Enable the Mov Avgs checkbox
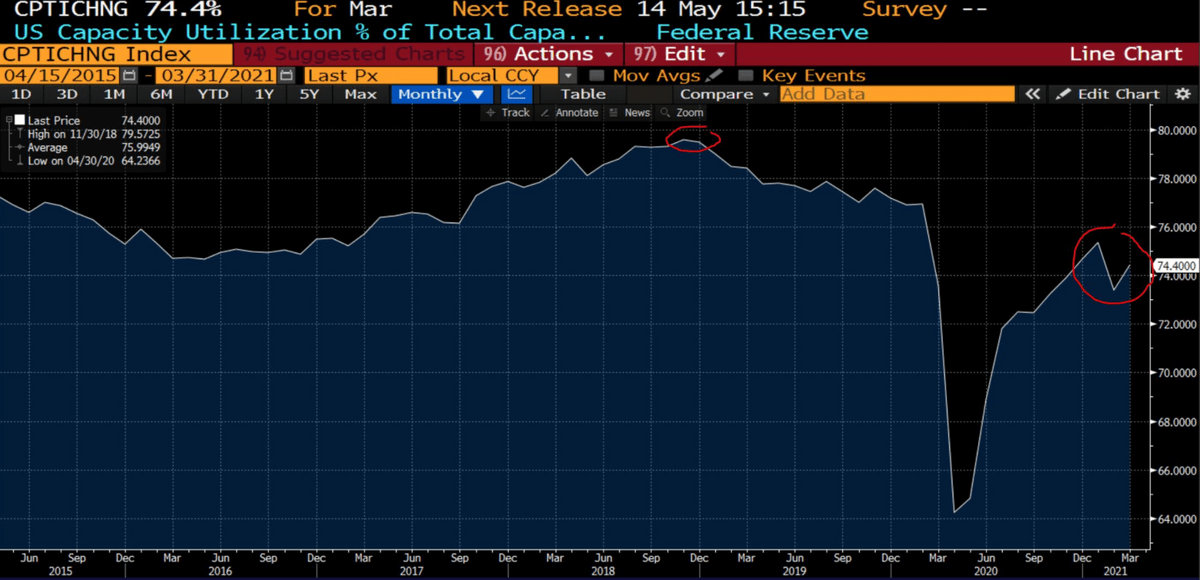 [x=596, y=75]
